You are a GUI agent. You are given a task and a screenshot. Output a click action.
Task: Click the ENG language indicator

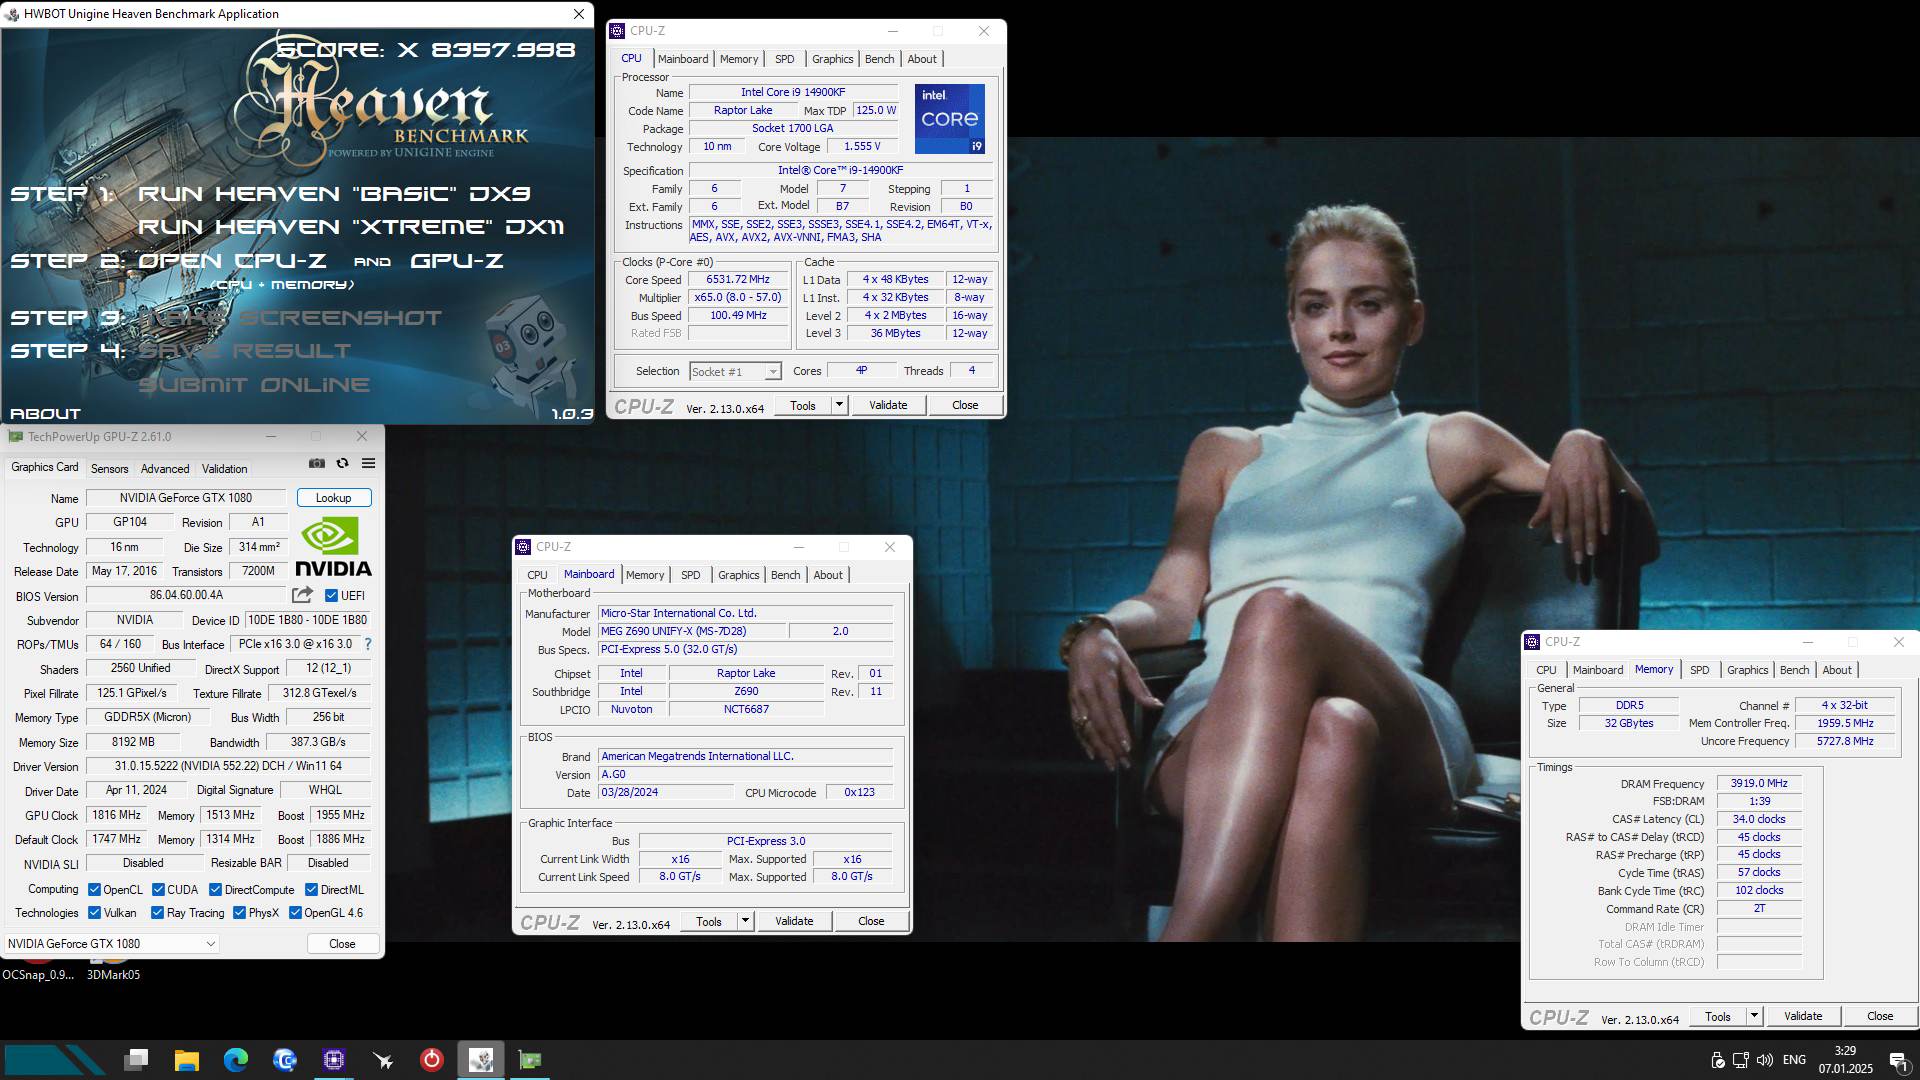1795,1060
